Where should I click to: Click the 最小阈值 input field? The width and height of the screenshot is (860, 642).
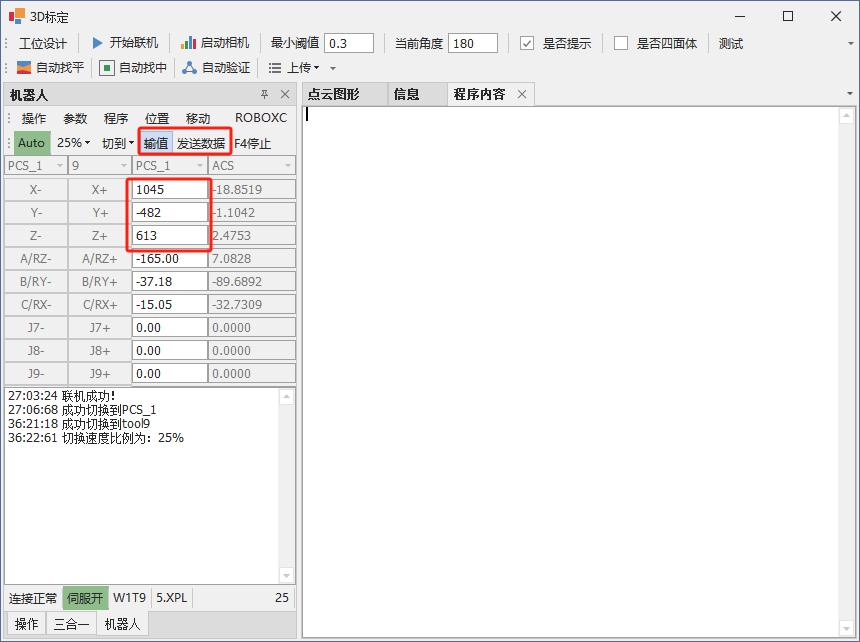349,43
